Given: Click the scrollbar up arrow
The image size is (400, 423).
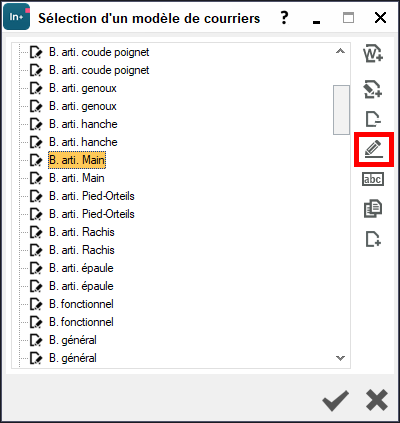Looking at the screenshot, I should [340, 51].
